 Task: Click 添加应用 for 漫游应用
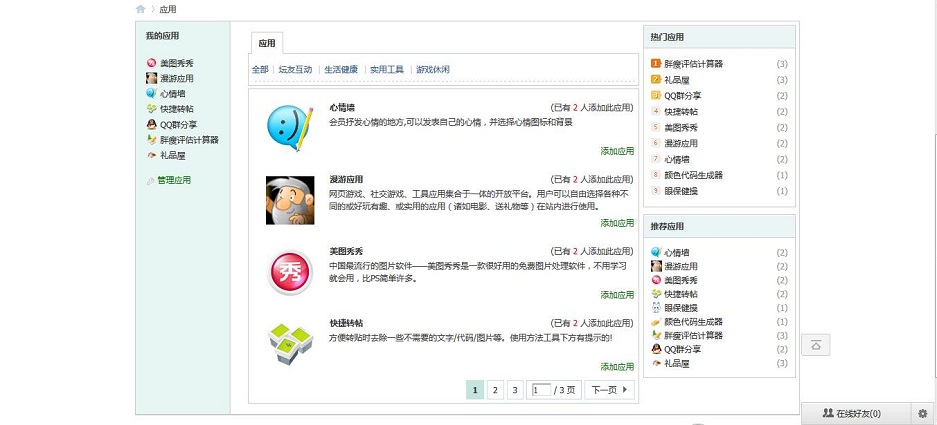click(617, 223)
